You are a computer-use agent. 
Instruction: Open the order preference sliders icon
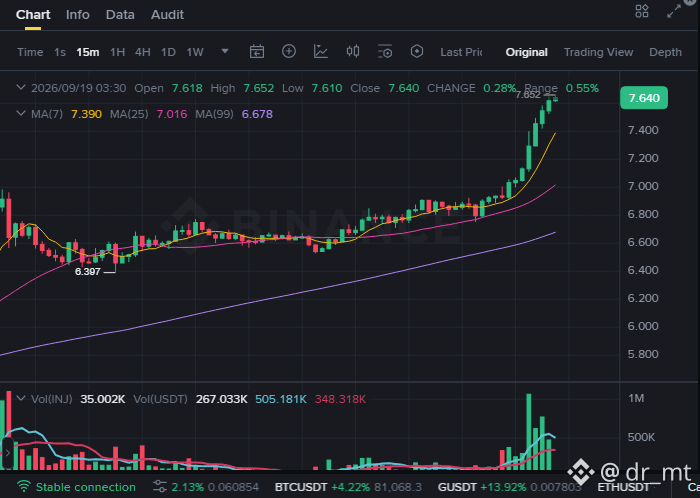tap(159, 486)
